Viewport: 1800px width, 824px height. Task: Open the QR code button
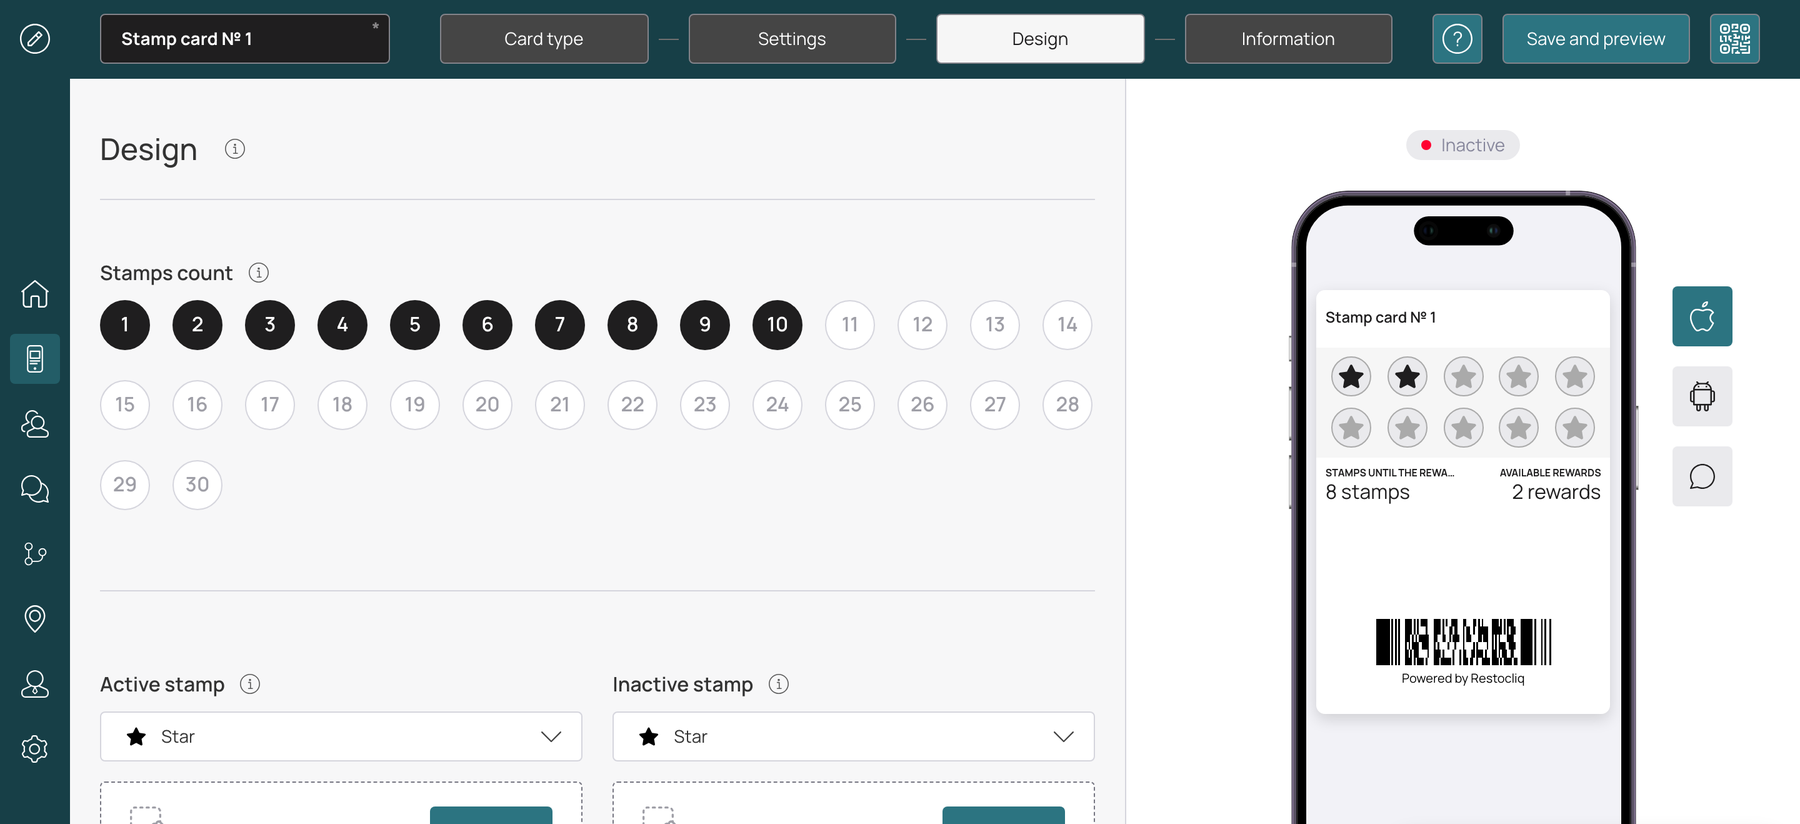pos(1735,39)
